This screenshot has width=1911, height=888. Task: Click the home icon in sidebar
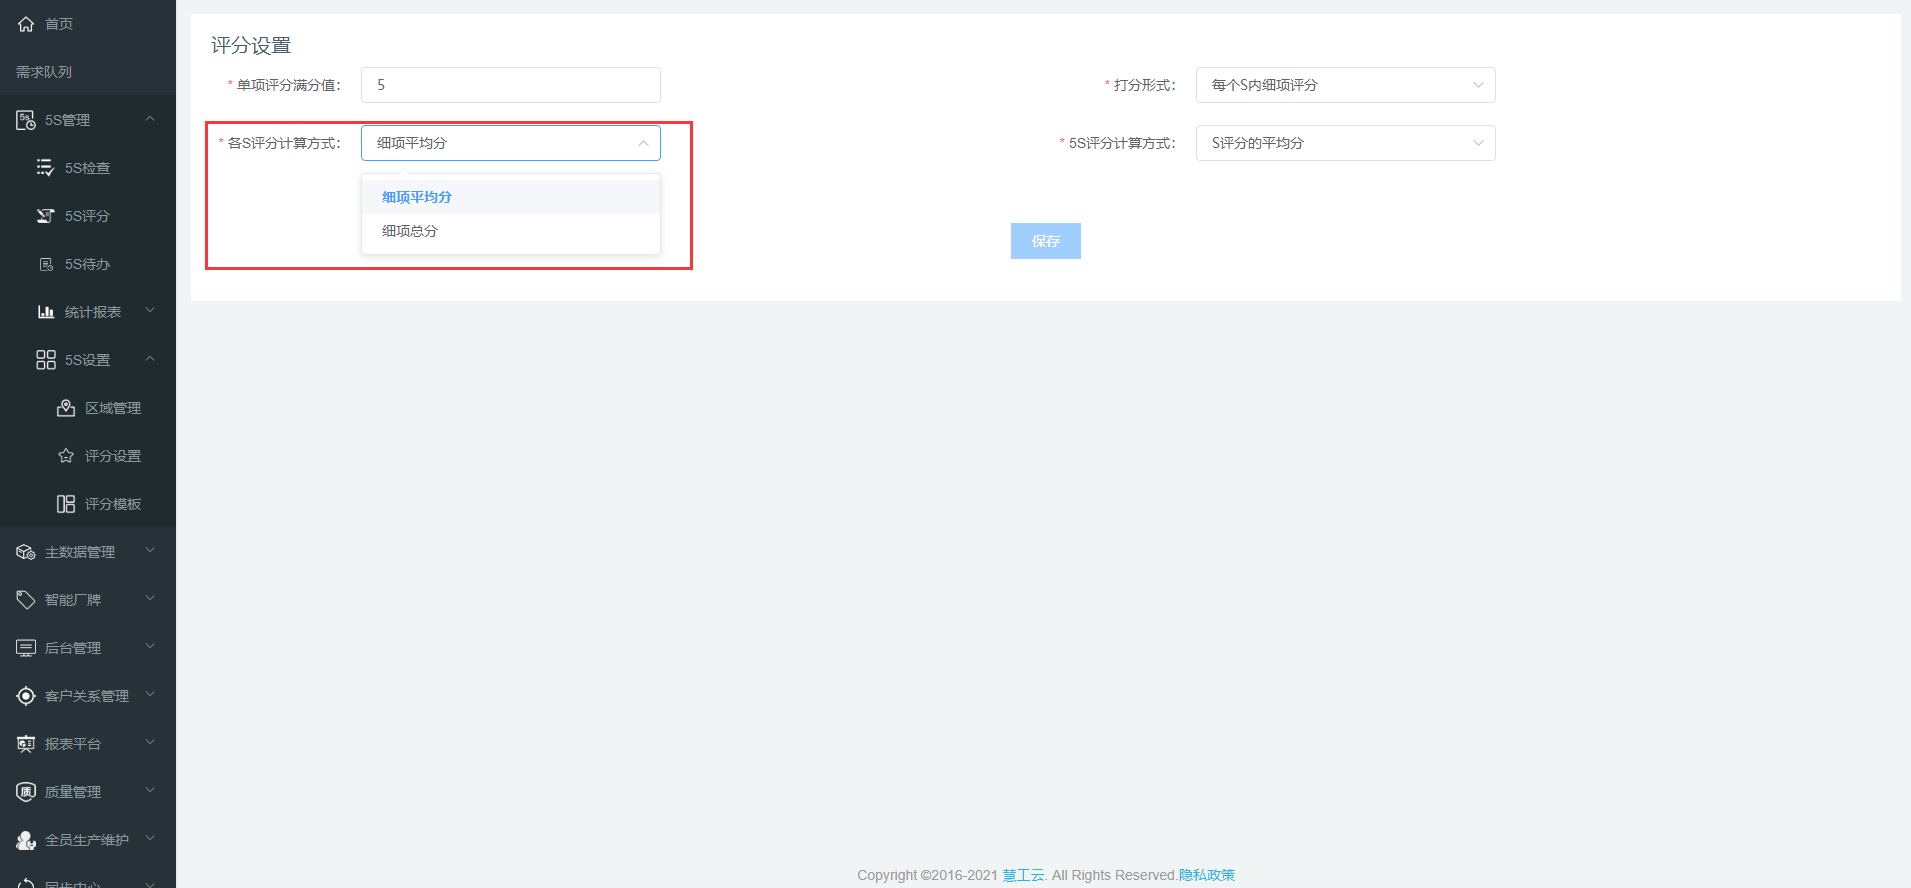[x=26, y=24]
